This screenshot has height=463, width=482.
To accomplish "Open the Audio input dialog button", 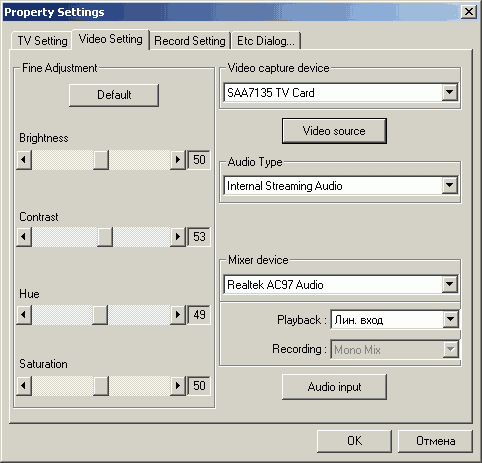I will point(334,387).
